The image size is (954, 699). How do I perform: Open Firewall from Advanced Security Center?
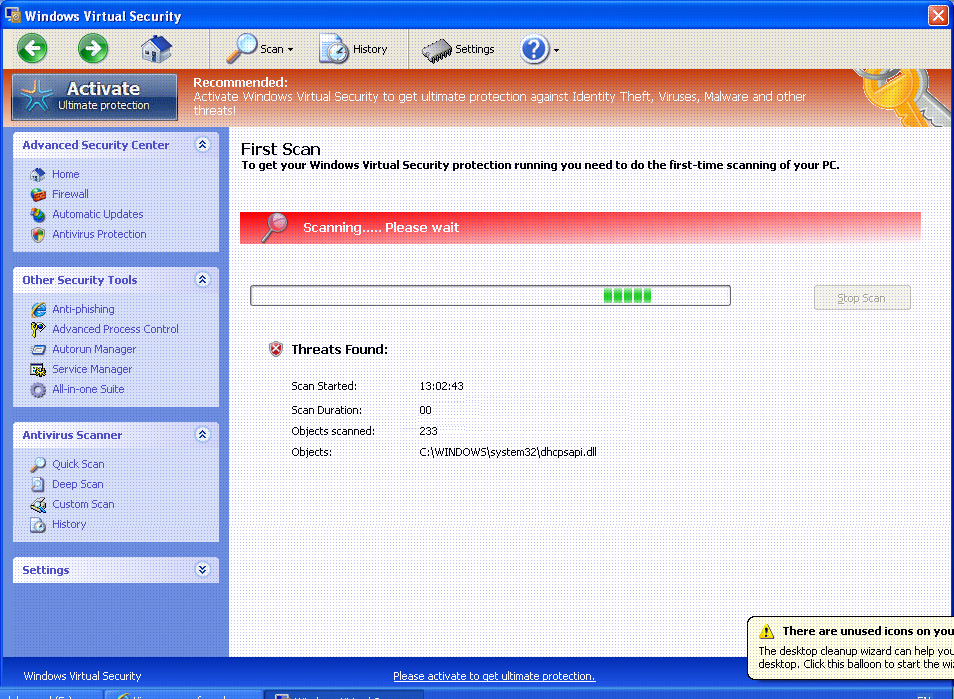point(68,194)
